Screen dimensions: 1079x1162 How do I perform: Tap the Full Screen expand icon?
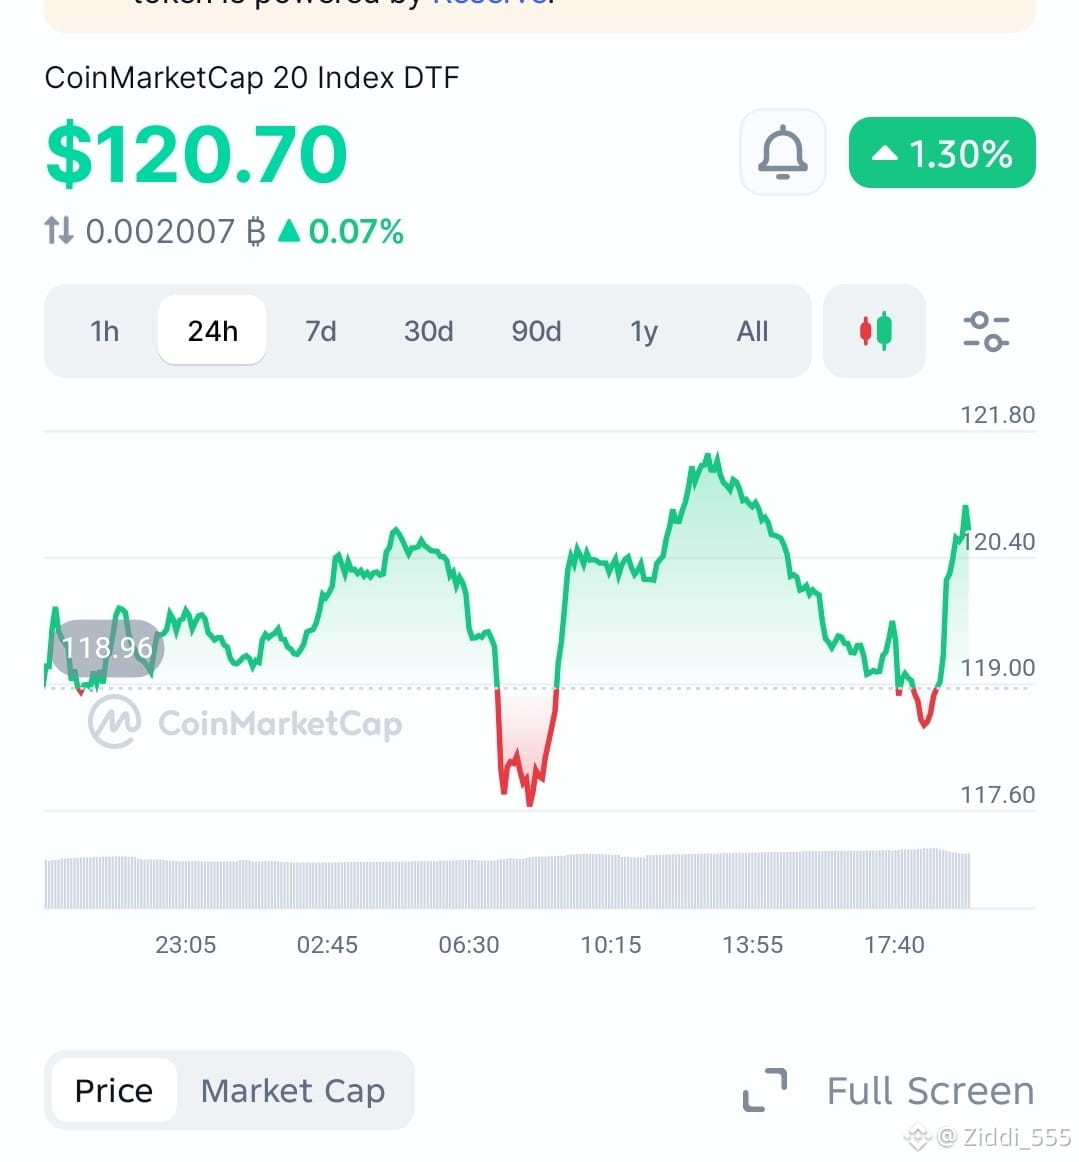click(765, 1090)
